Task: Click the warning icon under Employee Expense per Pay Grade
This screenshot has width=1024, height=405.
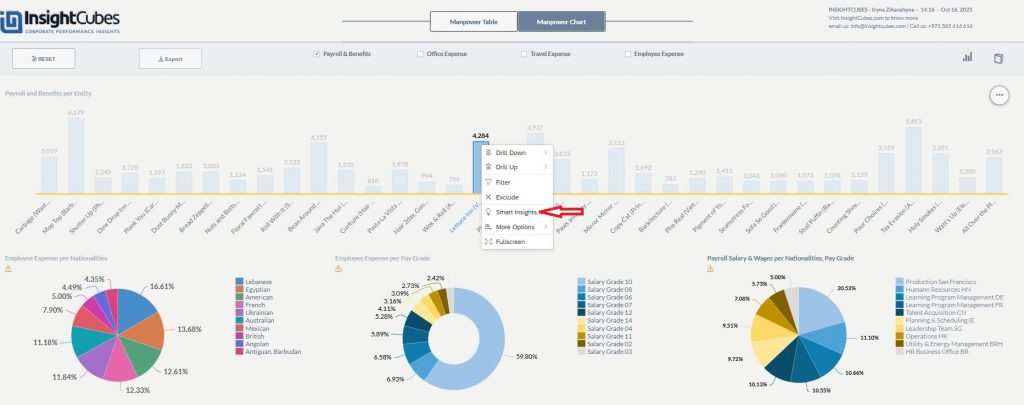Action: click(338, 268)
